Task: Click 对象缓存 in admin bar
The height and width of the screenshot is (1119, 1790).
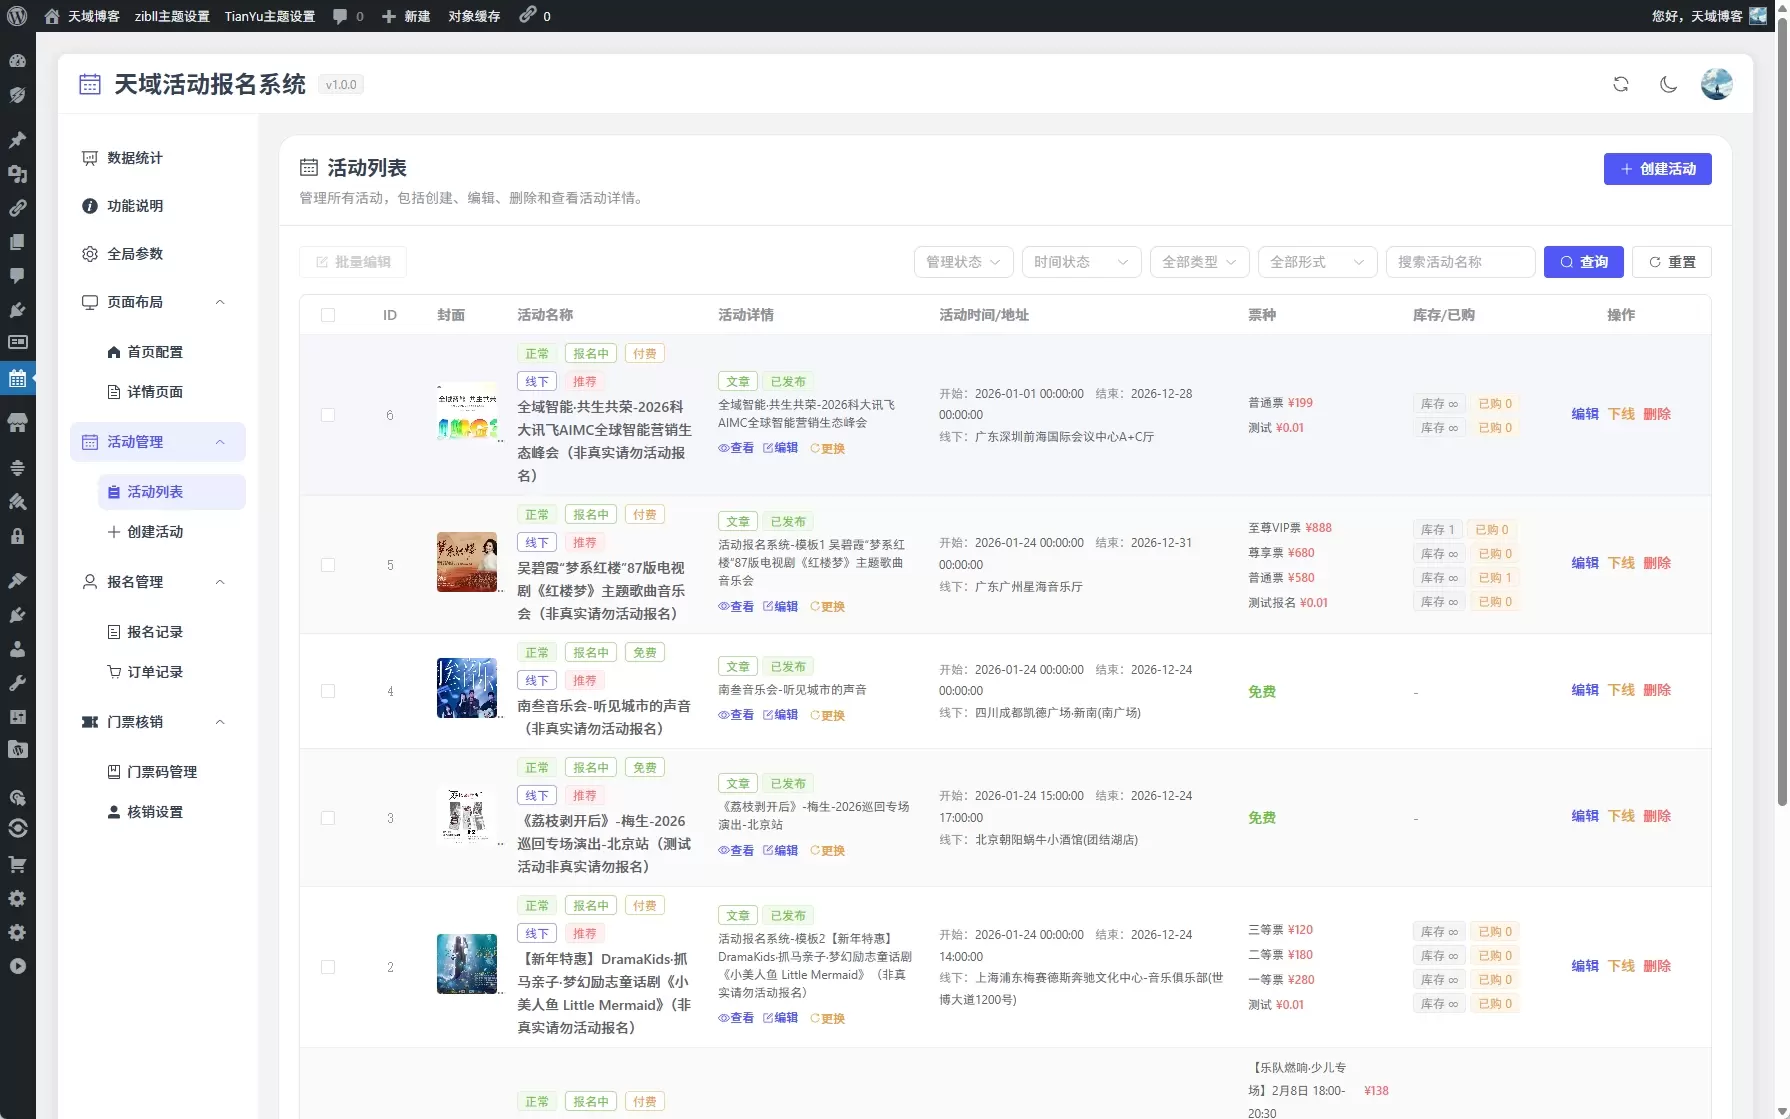Action: (x=474, y=16)
